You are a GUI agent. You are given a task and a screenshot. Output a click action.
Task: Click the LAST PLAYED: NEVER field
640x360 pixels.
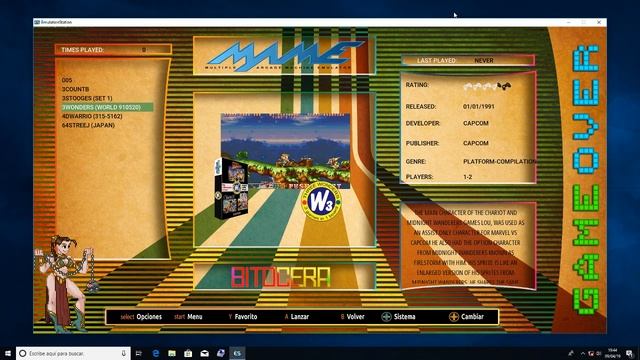point(468,60)
